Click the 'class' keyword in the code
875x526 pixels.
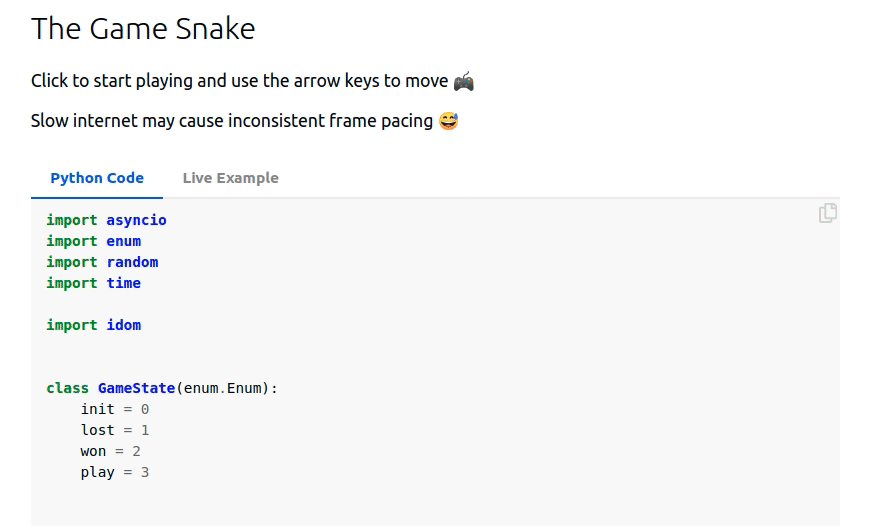point(67,388)
